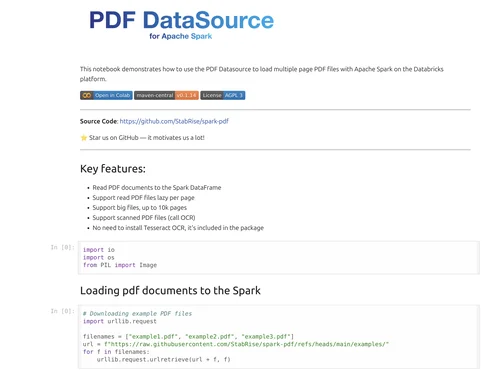The height and width of the screenshot is (370, 490).
Task: Select 'Support read PDF files lazy per page' bullet
Action: [143, 198]
